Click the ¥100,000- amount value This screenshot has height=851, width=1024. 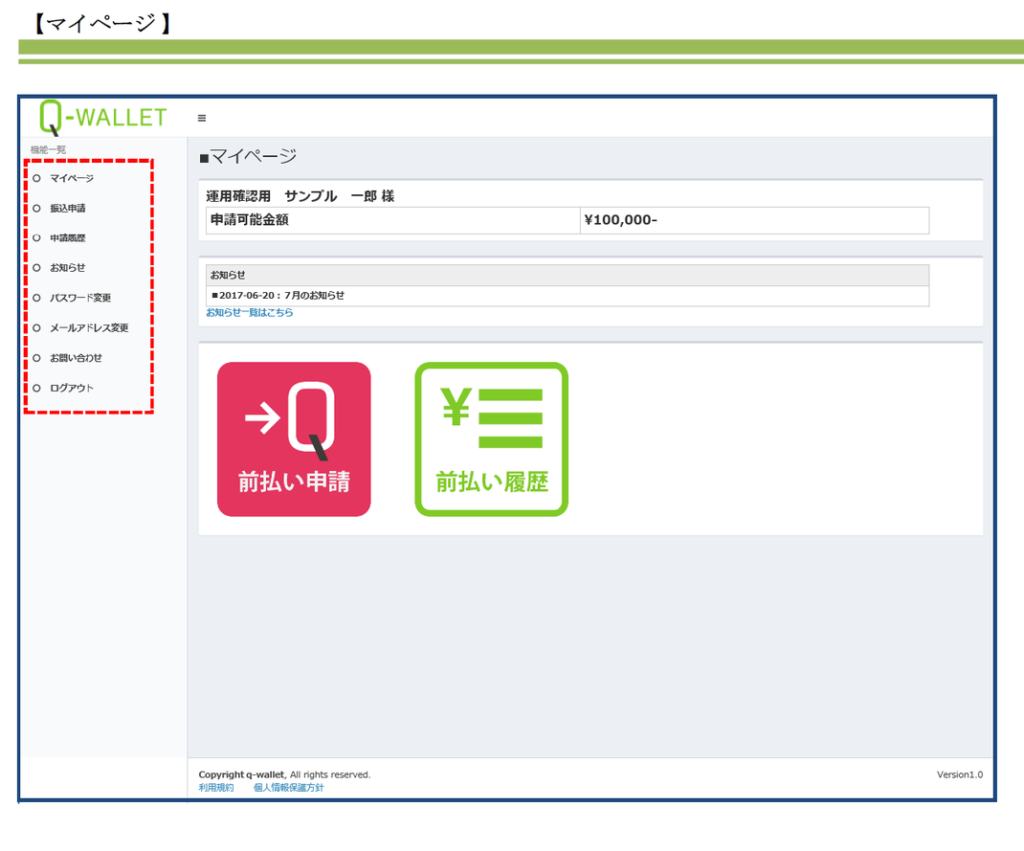pos(620,220)
